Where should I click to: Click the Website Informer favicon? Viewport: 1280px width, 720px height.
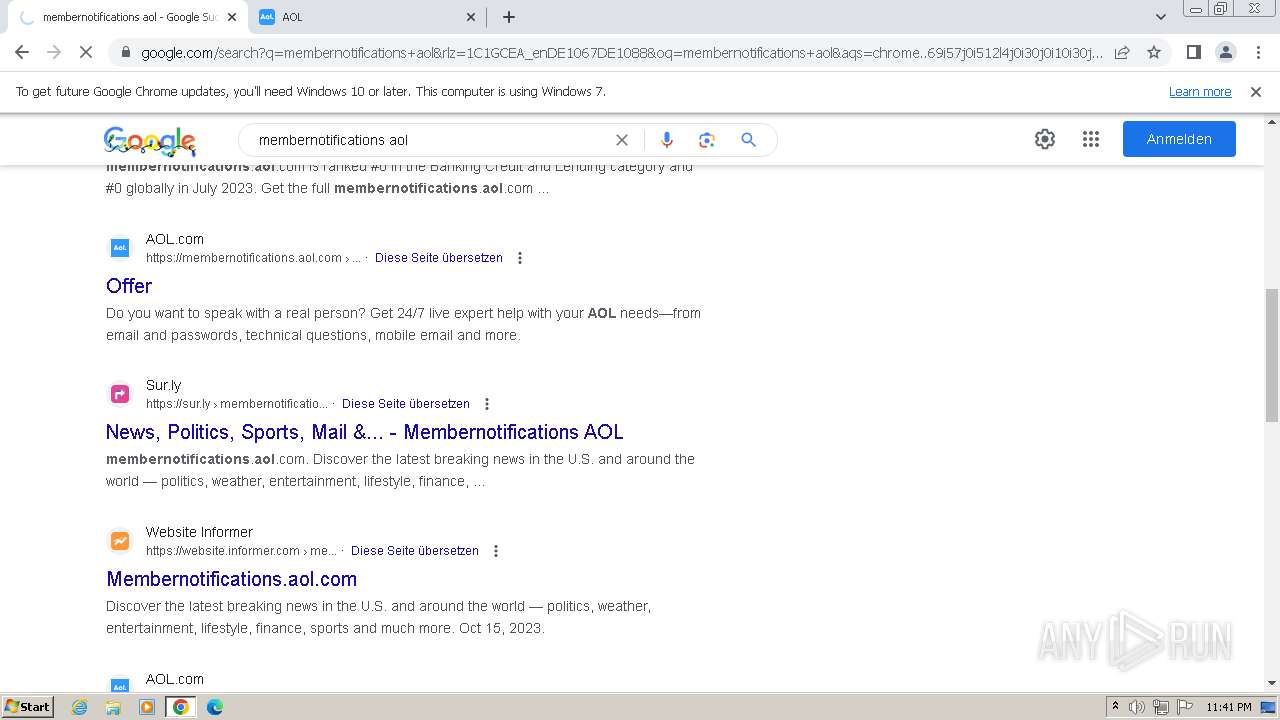pyautogui.click(x=120, y=541)
